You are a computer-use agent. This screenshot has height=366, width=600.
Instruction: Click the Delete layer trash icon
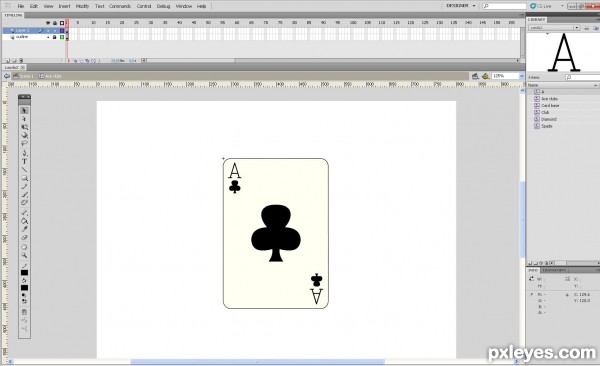click(21, 60)
